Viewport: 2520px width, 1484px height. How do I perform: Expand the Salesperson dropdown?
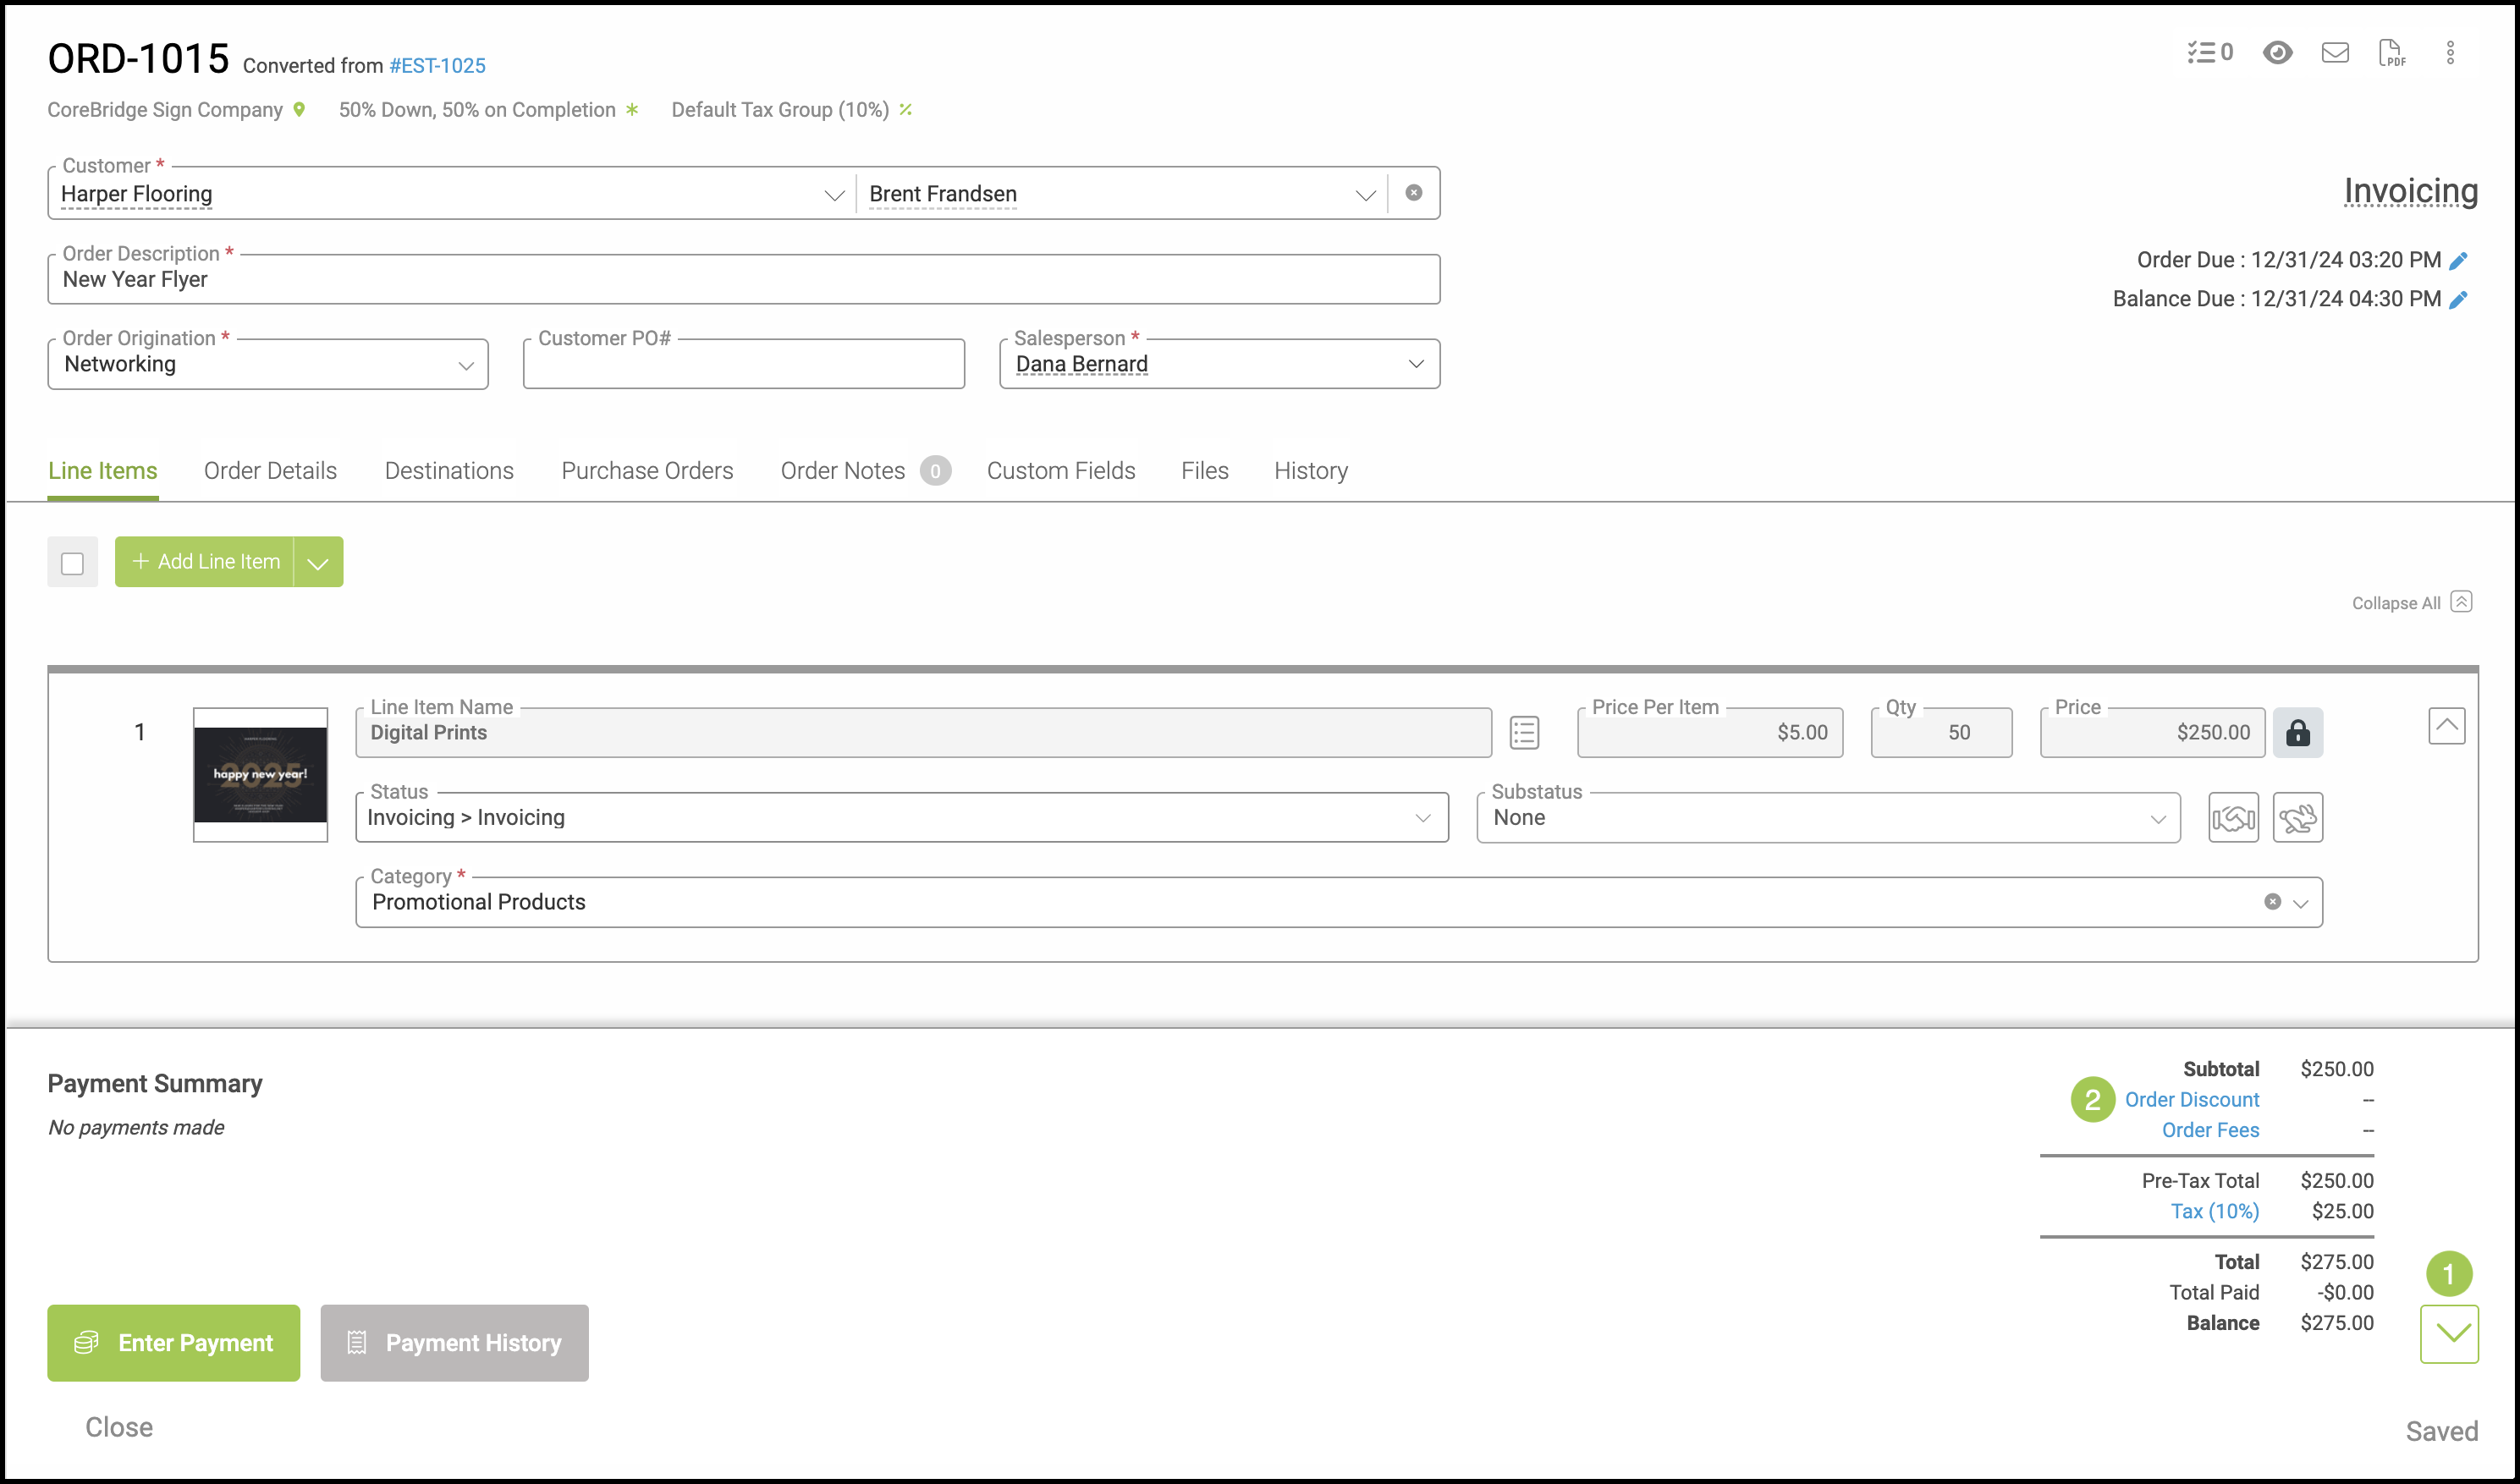click(1415, 364)
